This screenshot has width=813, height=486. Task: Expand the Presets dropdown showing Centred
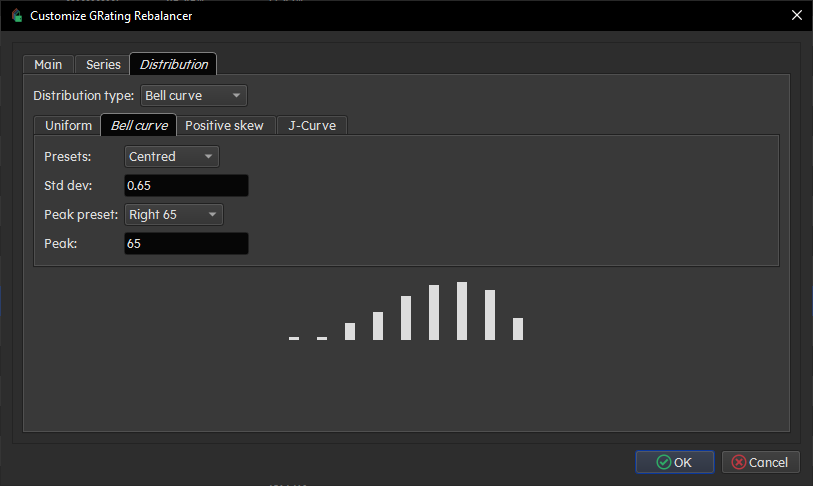(x=172, y=156)
